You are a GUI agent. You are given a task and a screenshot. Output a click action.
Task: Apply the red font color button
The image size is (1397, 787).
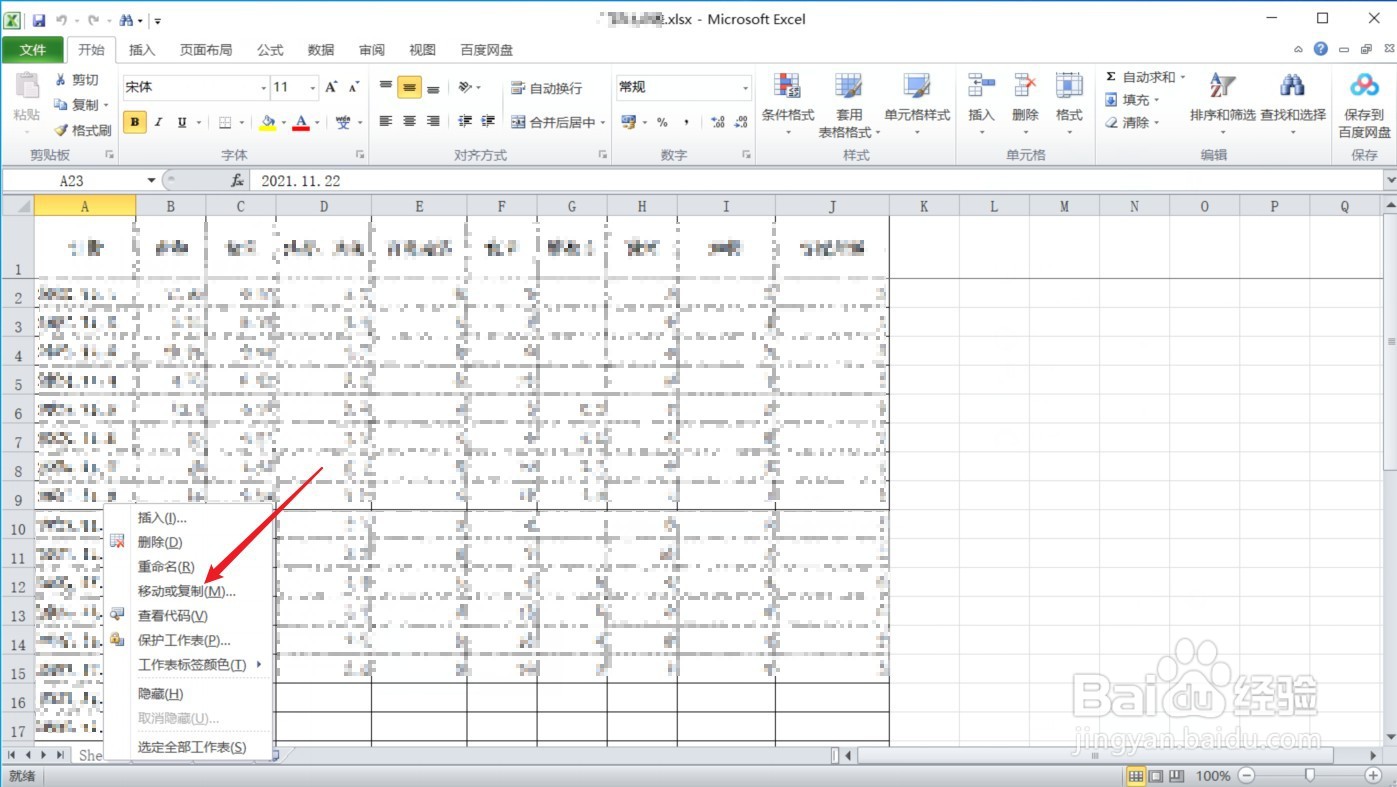click(x=301, y=122)
